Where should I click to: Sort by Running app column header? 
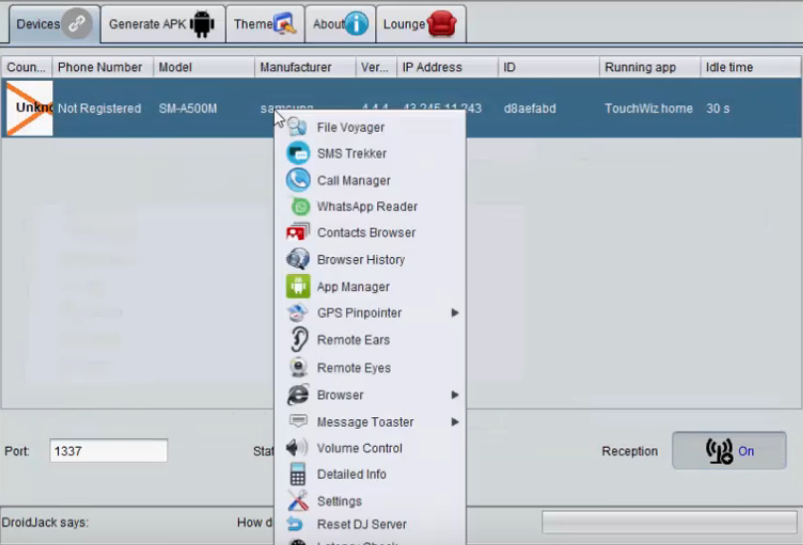pyautogui.click(x=649, y=67)
